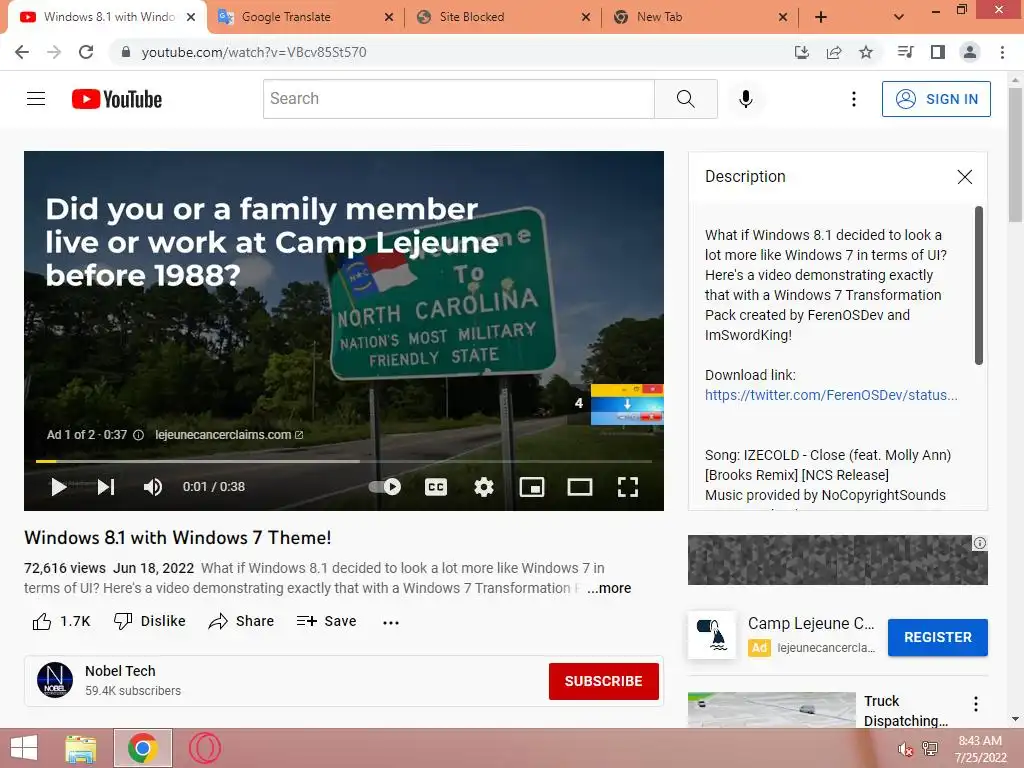Go to YouTube home via the logo
This screenshot has height=768, width=1024.
pos(117,99)
